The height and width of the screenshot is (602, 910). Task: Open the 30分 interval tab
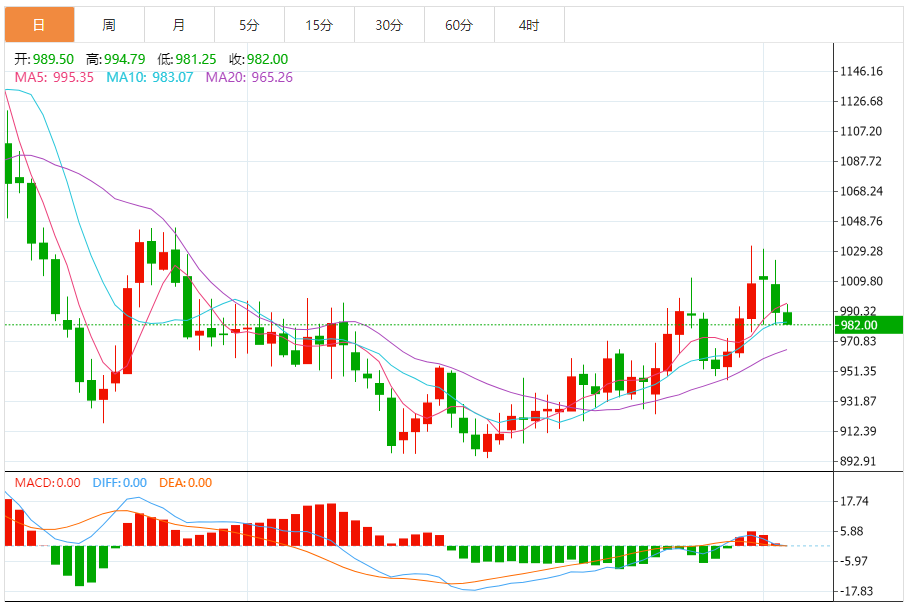pos(389,25)
